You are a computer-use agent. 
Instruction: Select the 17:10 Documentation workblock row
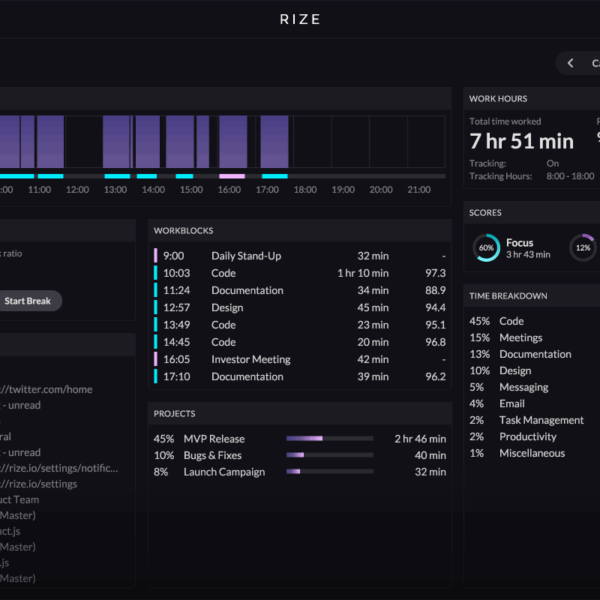(x=300, y=377)
